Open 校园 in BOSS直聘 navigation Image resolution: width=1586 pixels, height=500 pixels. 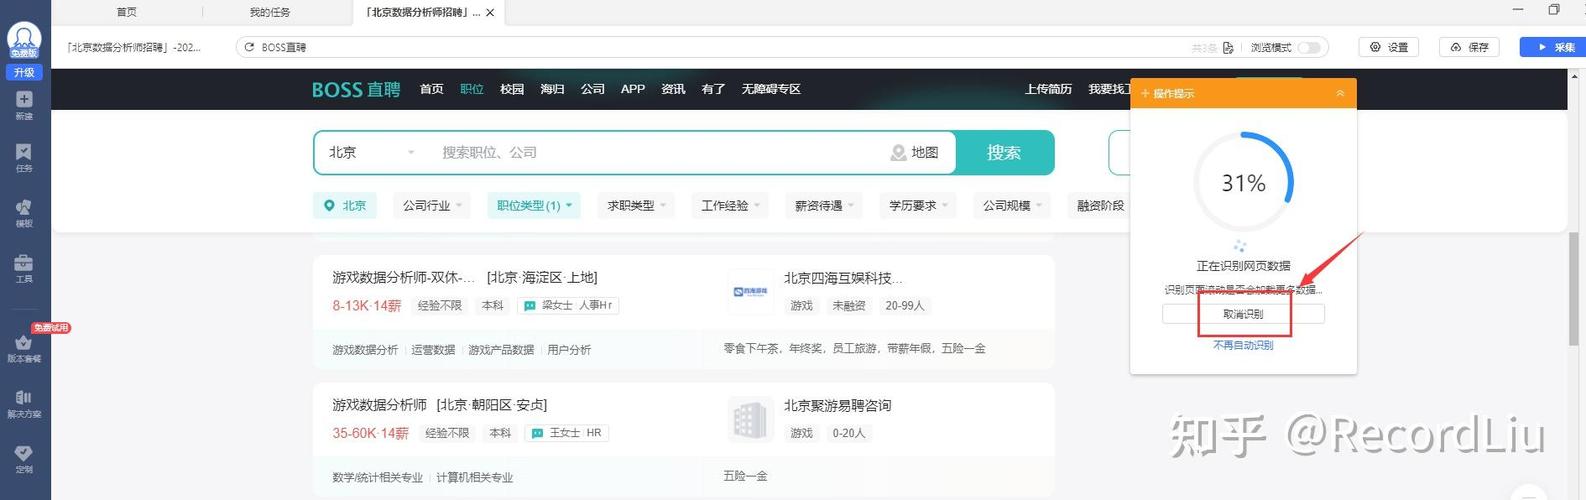(512, 89)
